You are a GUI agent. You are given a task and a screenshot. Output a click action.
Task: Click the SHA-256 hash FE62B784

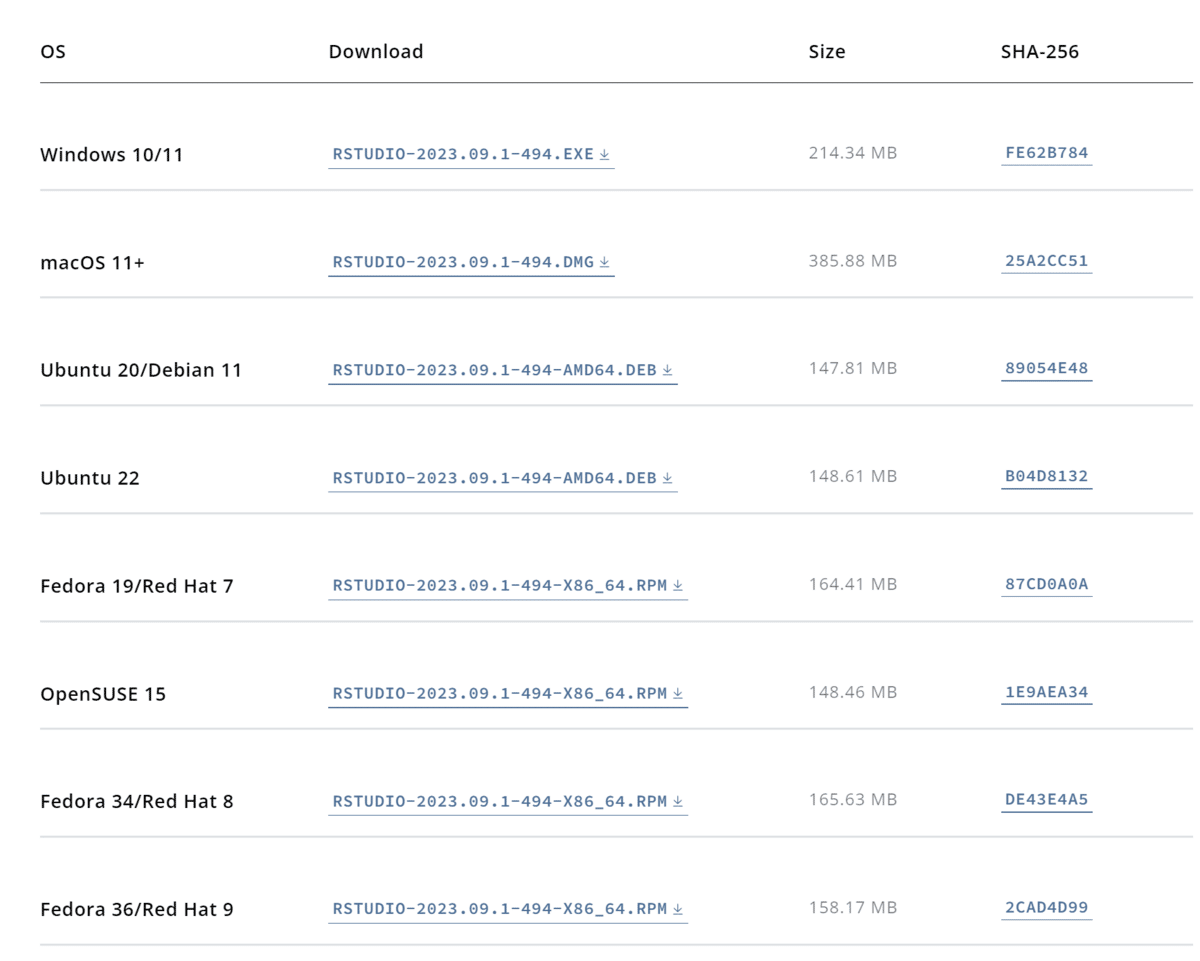(1046, 154)
